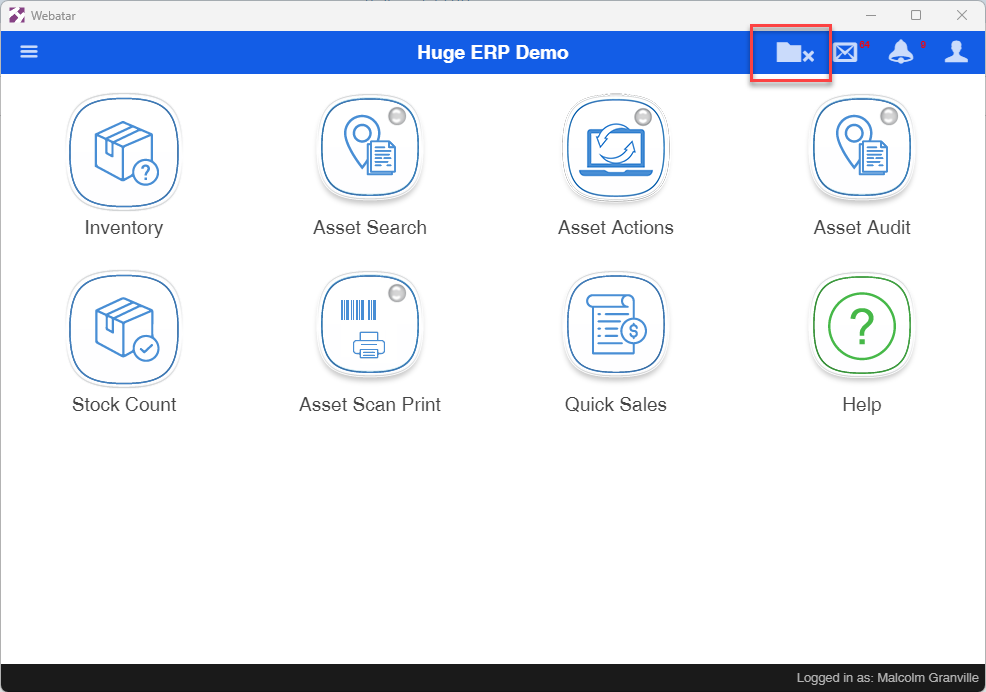Minimize the Webatar window

[x=871, y=15]
